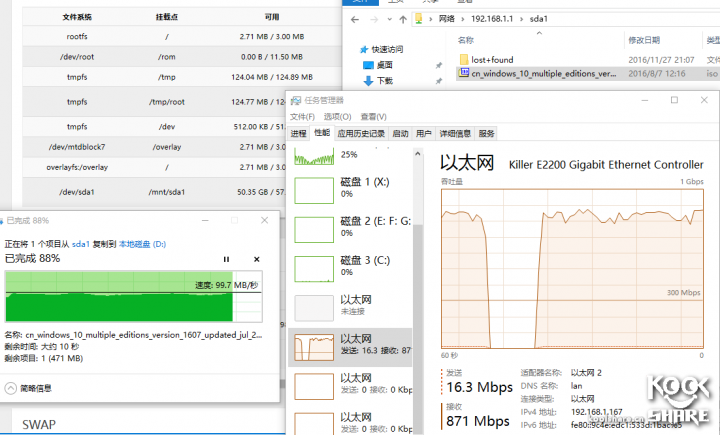This screenshot has height=435, width=720.
Task: Cancel the file copy with X
Action: tap(257, 260)
